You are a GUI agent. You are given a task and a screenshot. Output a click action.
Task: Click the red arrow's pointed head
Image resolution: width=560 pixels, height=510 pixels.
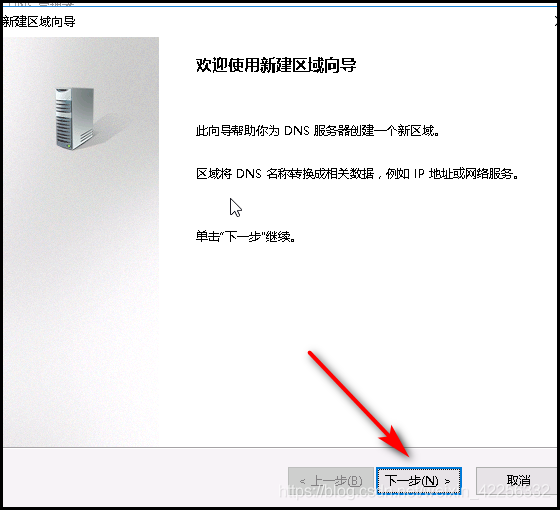click(396, 442)
